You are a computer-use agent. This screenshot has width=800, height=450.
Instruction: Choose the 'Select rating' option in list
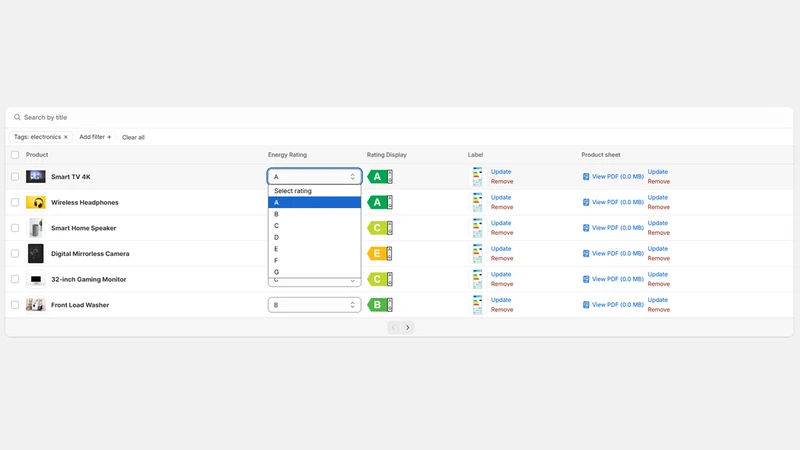[x=314, y=191]
